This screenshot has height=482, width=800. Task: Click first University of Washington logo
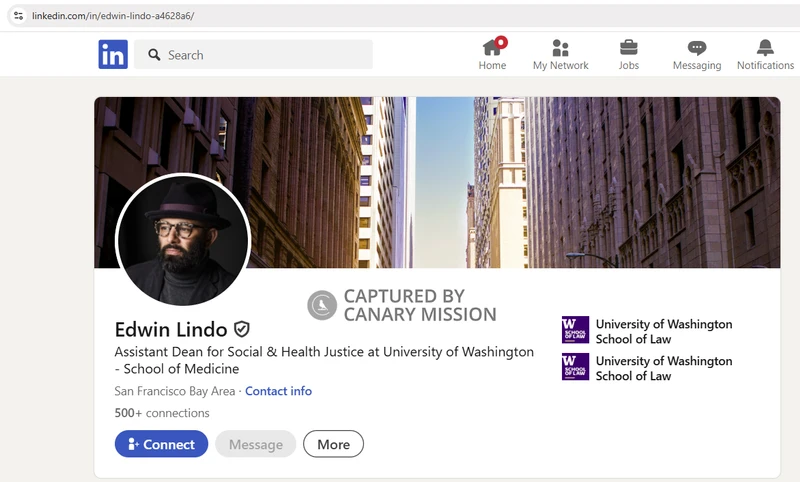coord(576,330)
